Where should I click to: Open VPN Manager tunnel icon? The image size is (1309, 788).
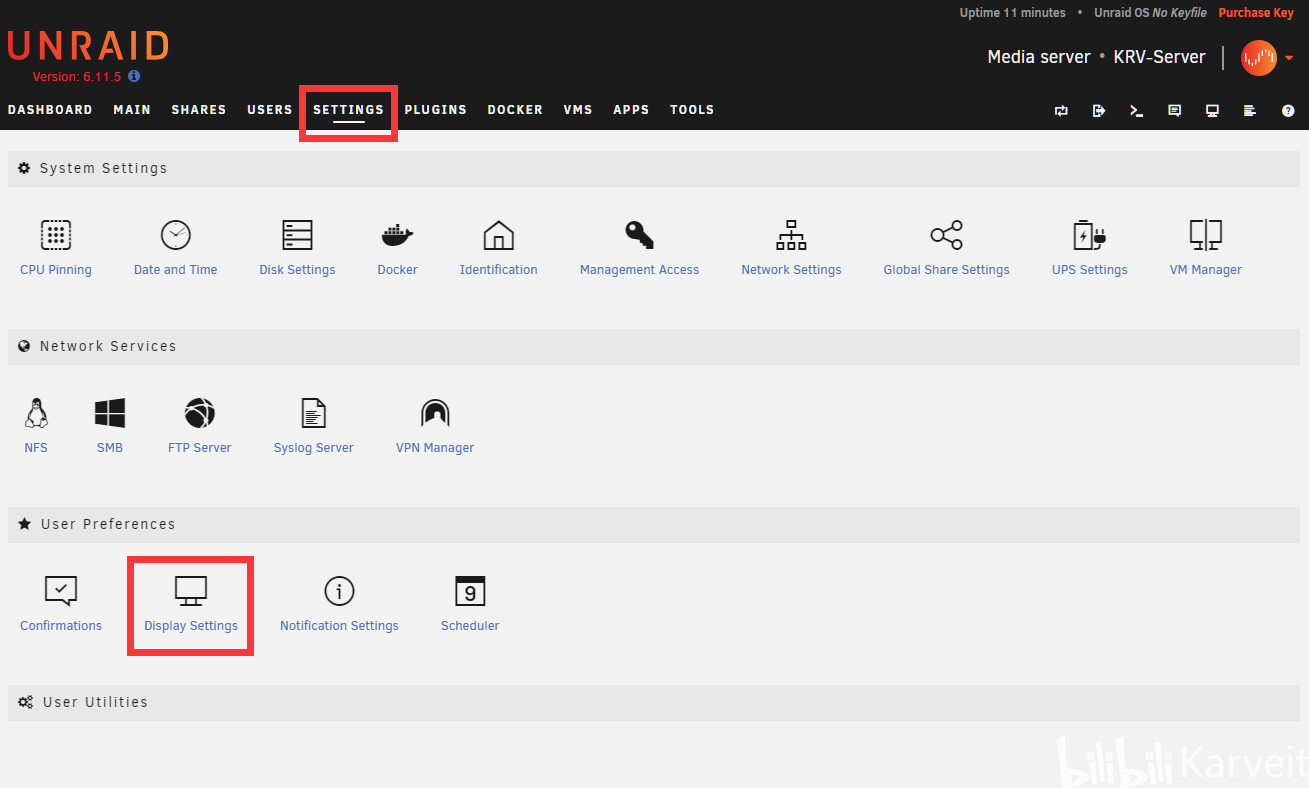(x=435, y=413)
